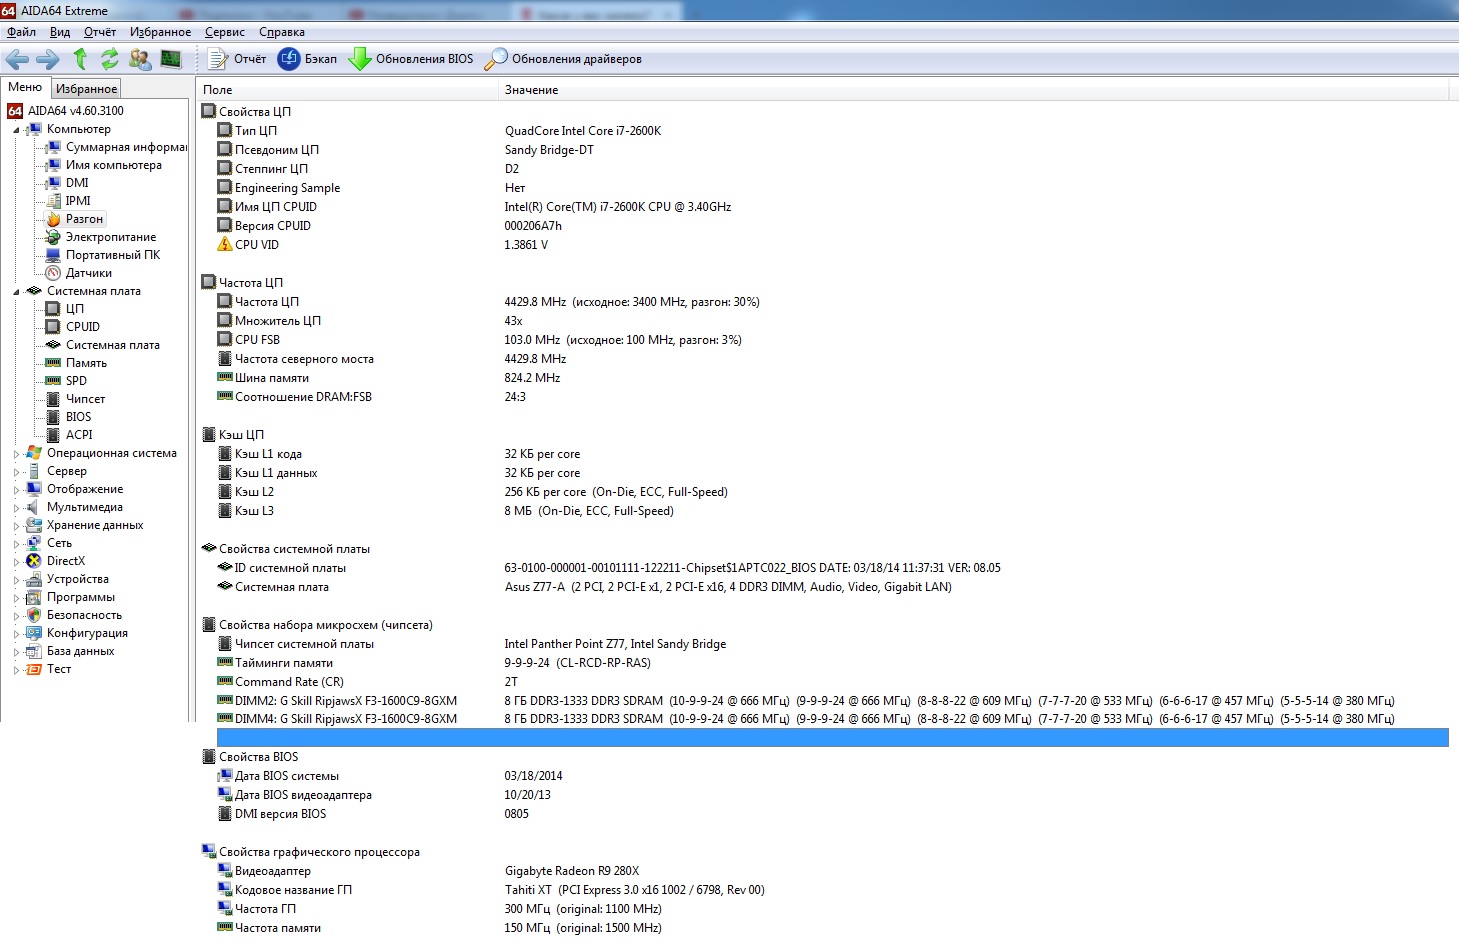This screenshot has height=941, width=1459.
Task: Select the IPMI tree item
Action: tap(78, 201)
